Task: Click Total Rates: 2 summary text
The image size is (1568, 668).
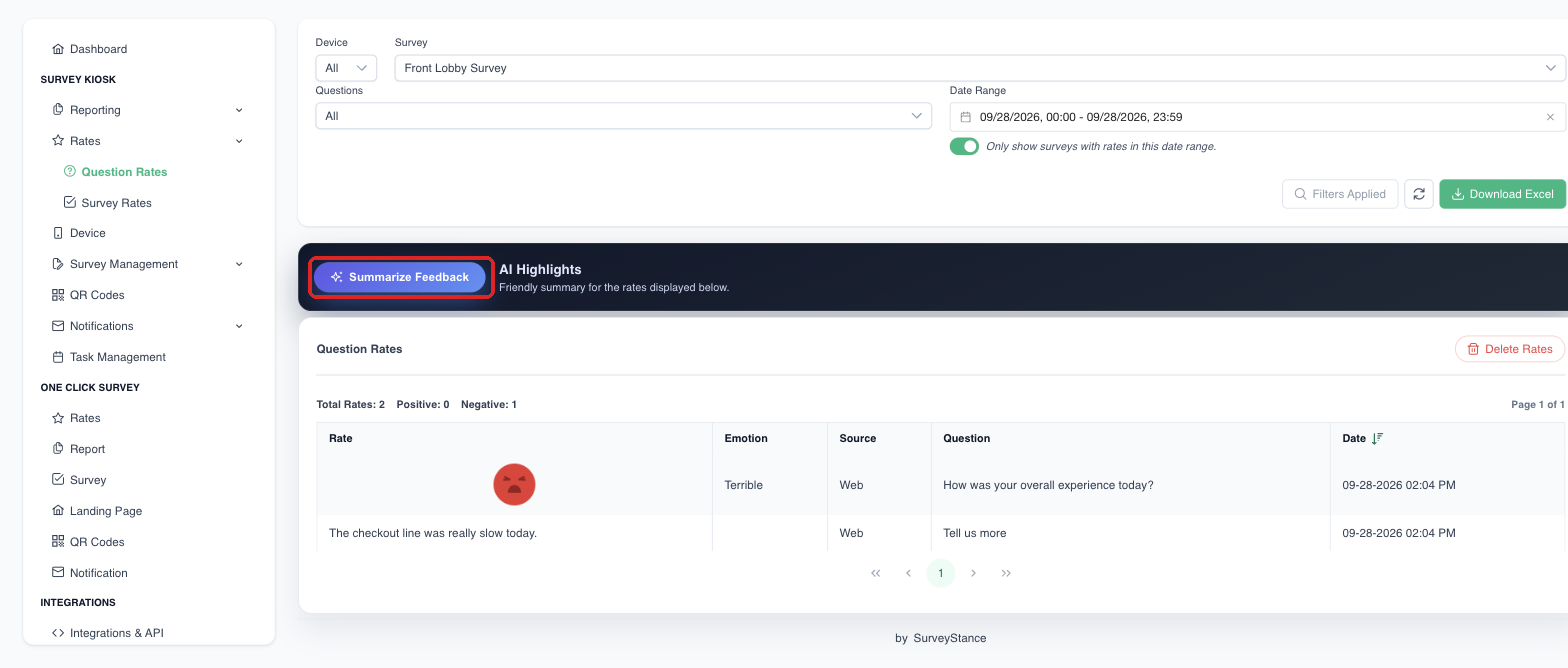Action: pyautogui.click(x=350, y=405)
